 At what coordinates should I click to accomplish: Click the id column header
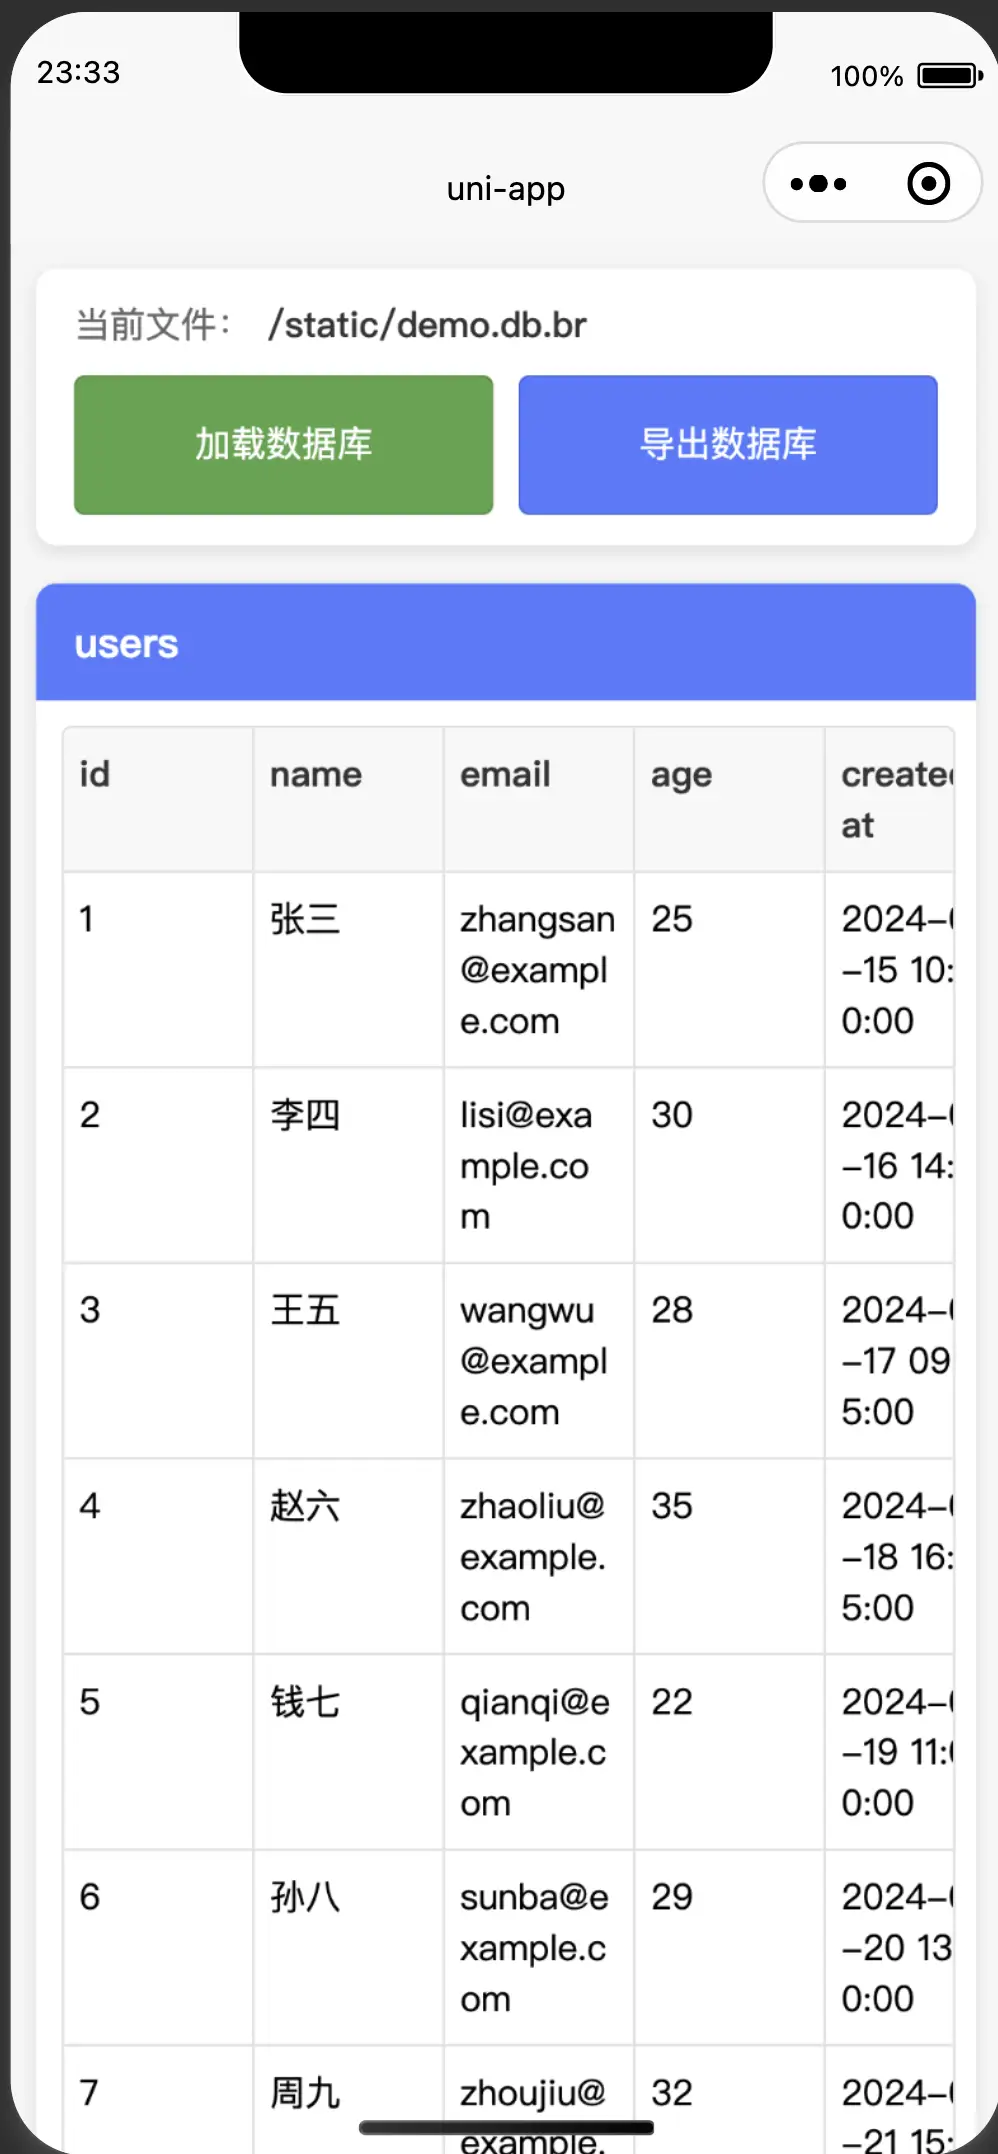[x=95, y=775]
